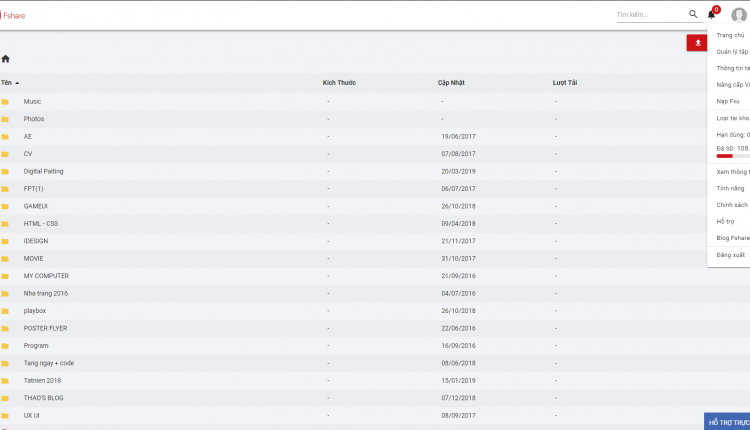750x430 pixels.
Task: Click the THAO'S BLOG folder icon
Action: pos(5,398)
